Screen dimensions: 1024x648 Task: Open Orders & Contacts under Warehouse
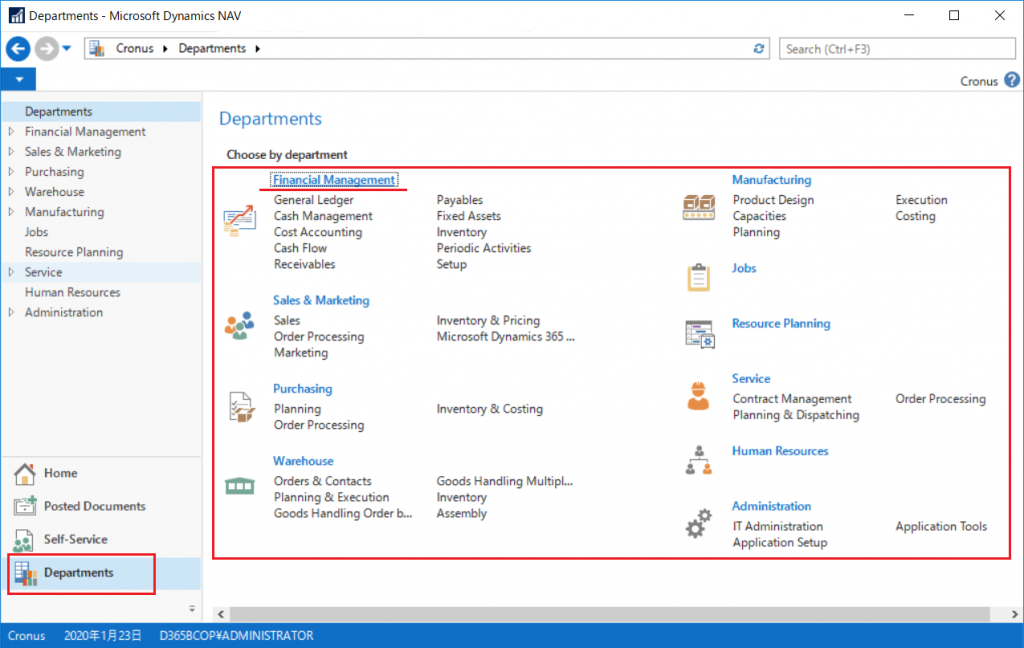pos(323,481)
